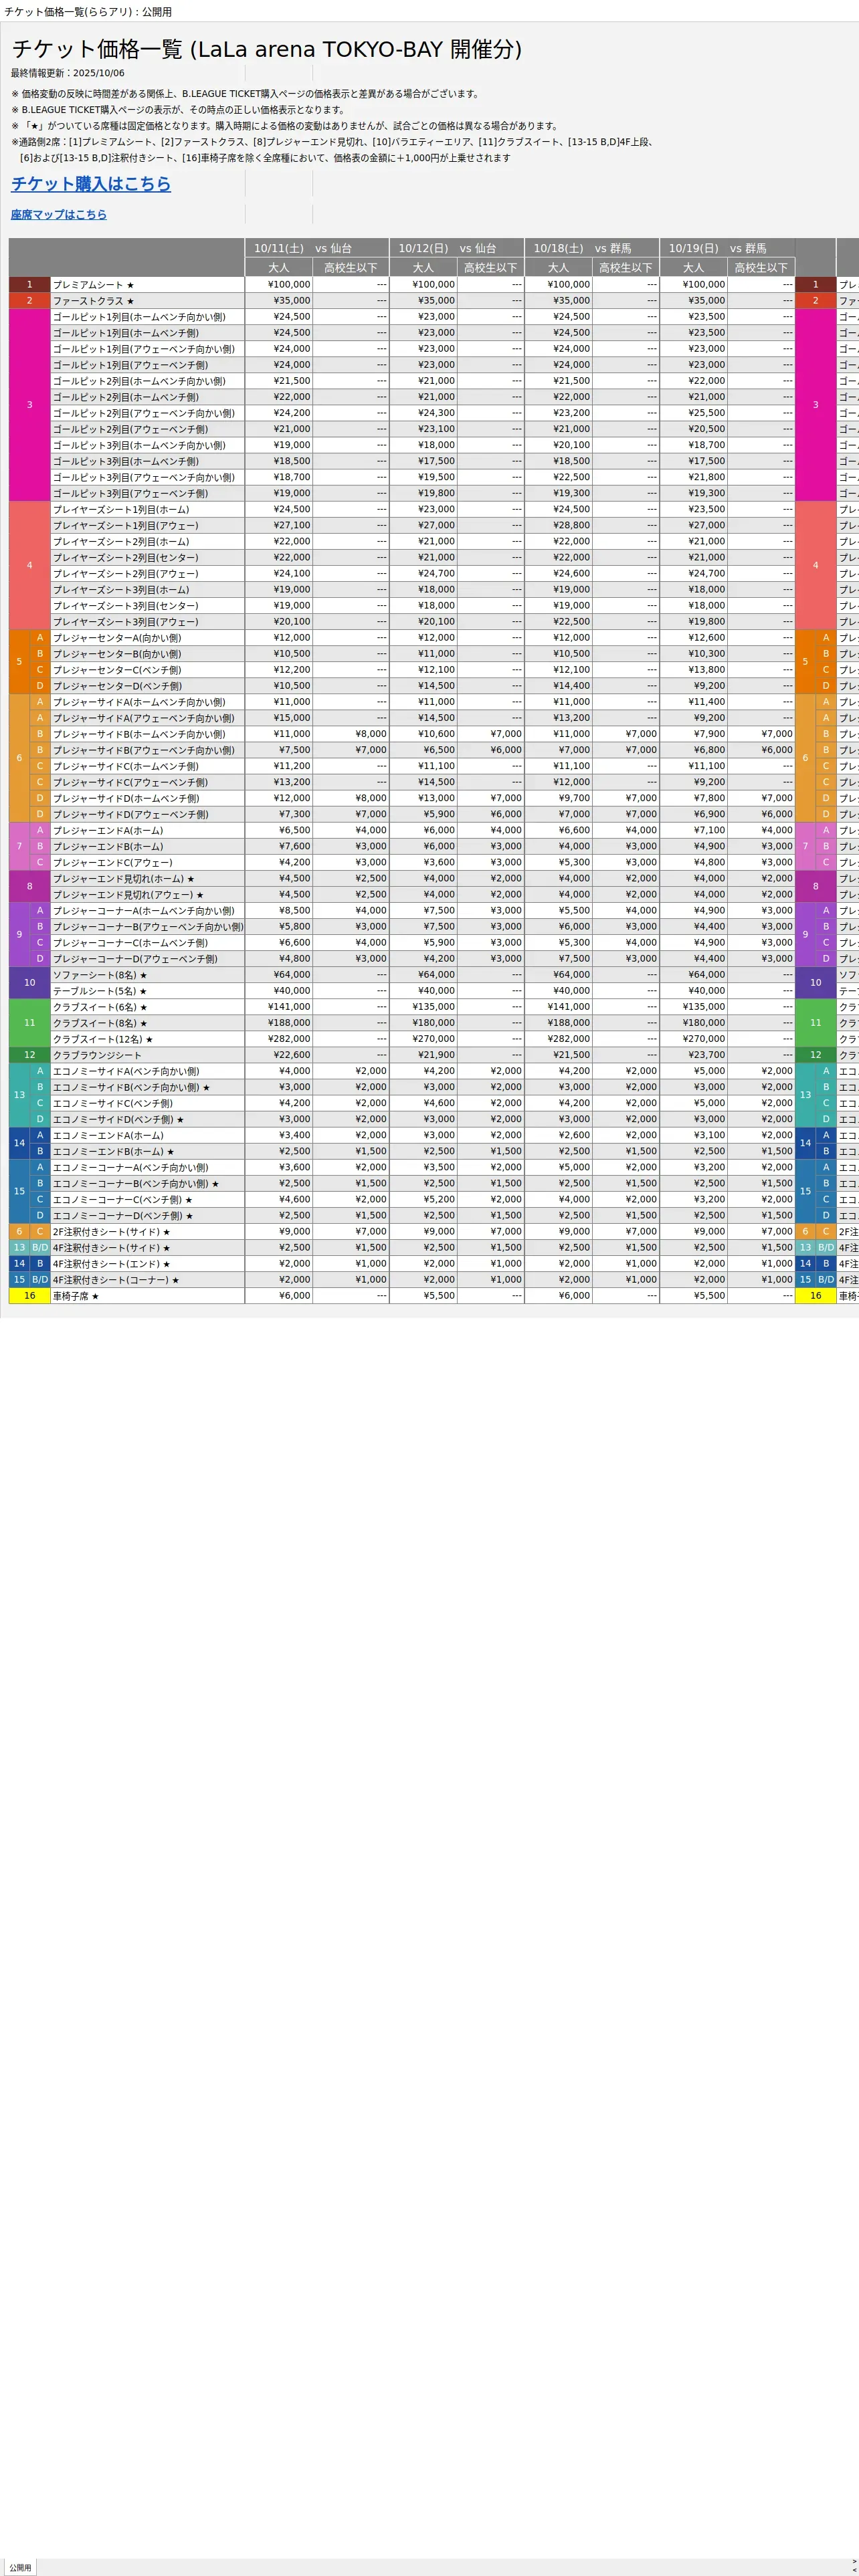Viewport: 859px width, 2576px height.
Task: Select プレイヤーズシート1列目(ホーム) row label
Action: [x=147, y=509]
